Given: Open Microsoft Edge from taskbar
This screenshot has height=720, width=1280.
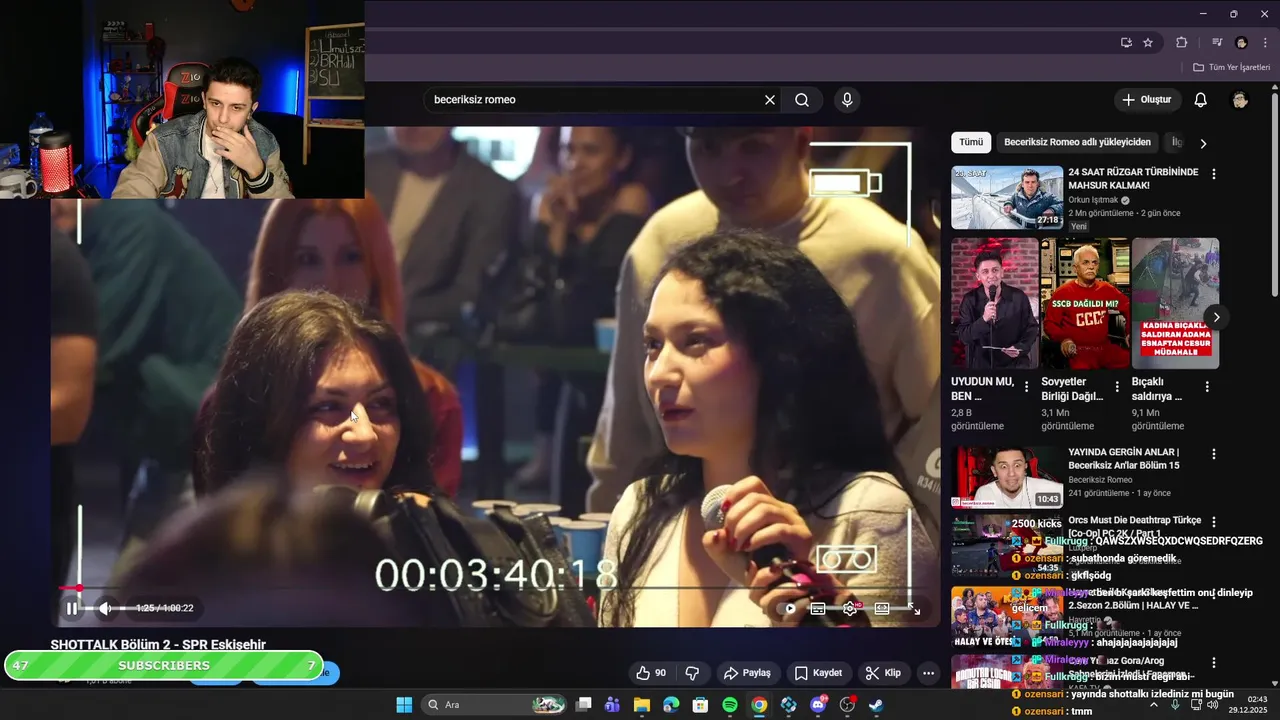Looking at the screenshot, I should coord(671,705).
